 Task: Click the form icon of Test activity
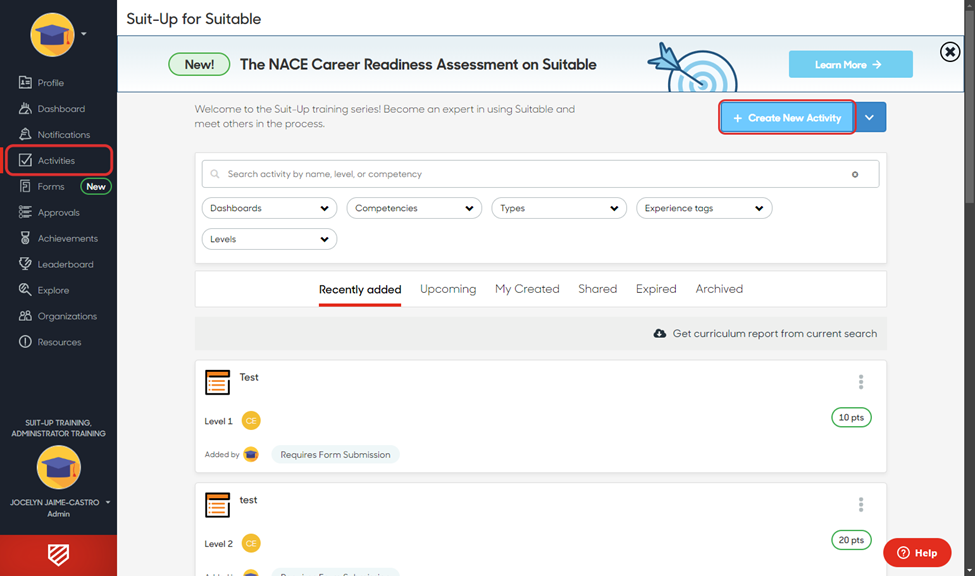tap(218, 383)
